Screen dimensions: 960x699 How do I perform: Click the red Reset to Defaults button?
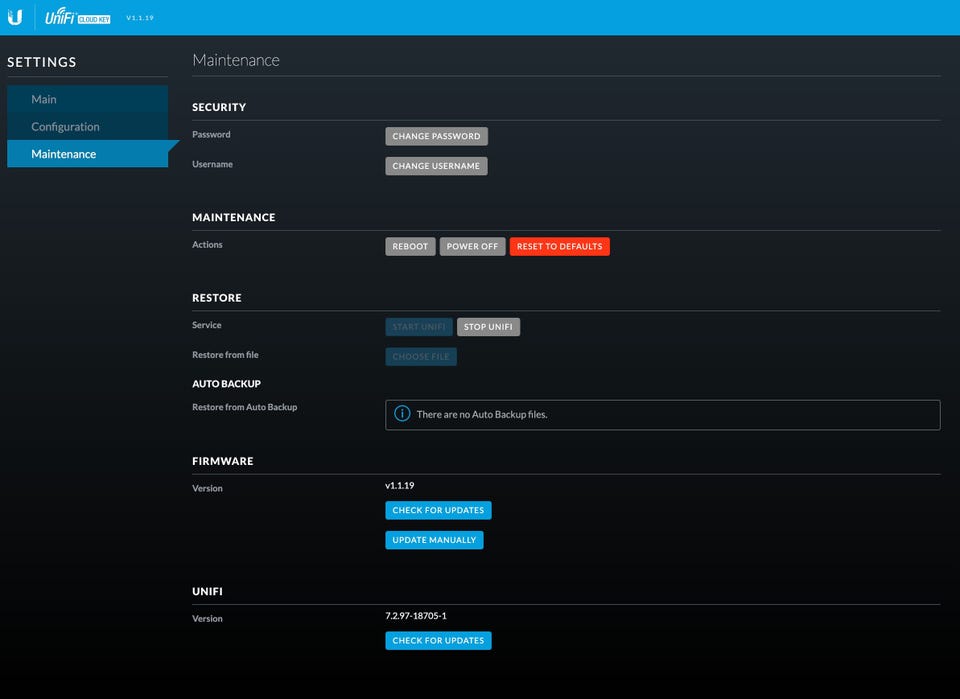pos(560,246)
